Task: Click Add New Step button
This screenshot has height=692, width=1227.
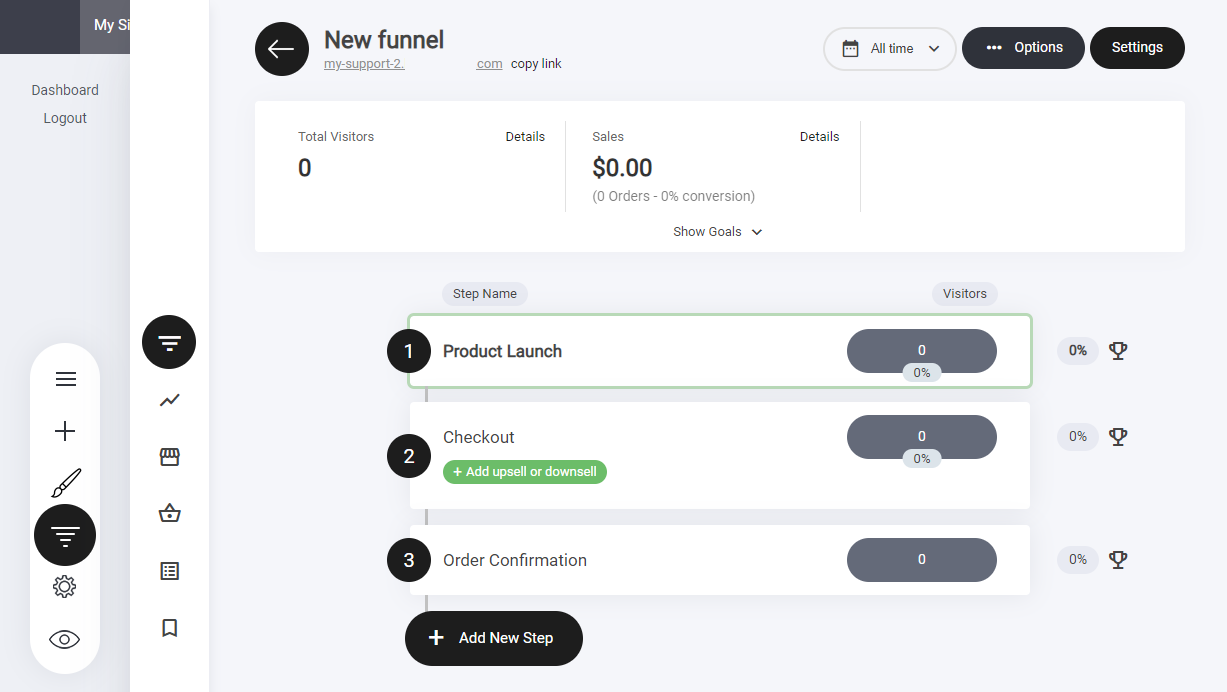Action: tap(493, 638)
